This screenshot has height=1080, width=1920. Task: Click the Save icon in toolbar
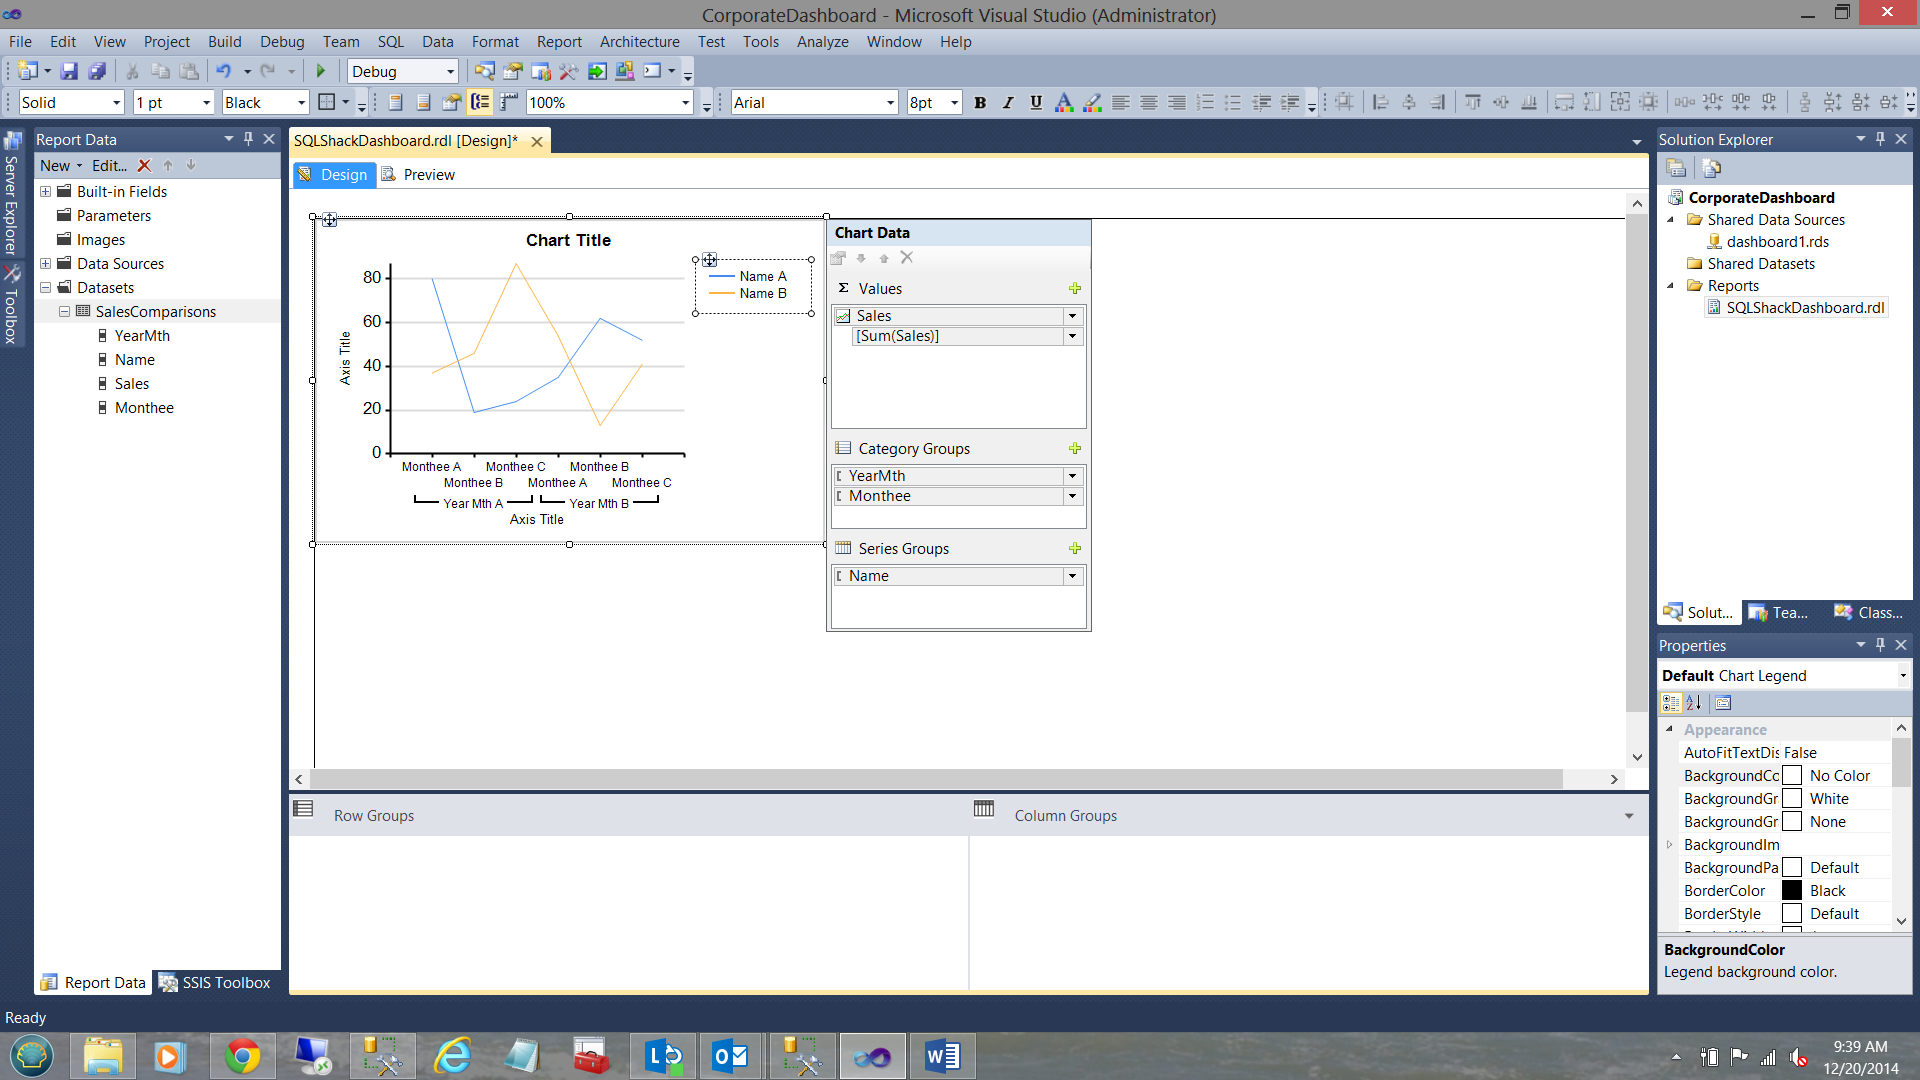pos(69,71)
